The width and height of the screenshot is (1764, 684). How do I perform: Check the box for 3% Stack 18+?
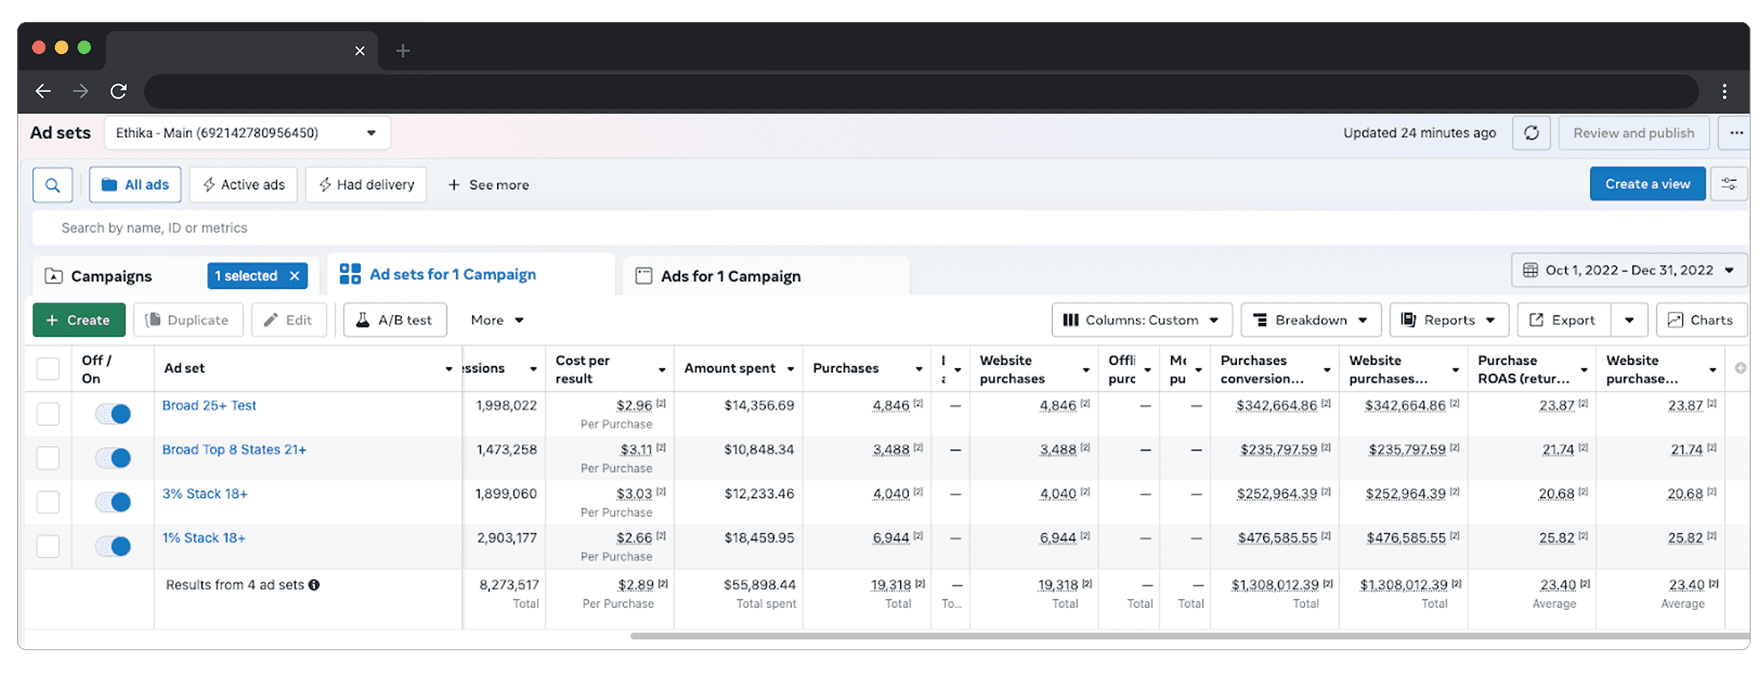(48, 502)
